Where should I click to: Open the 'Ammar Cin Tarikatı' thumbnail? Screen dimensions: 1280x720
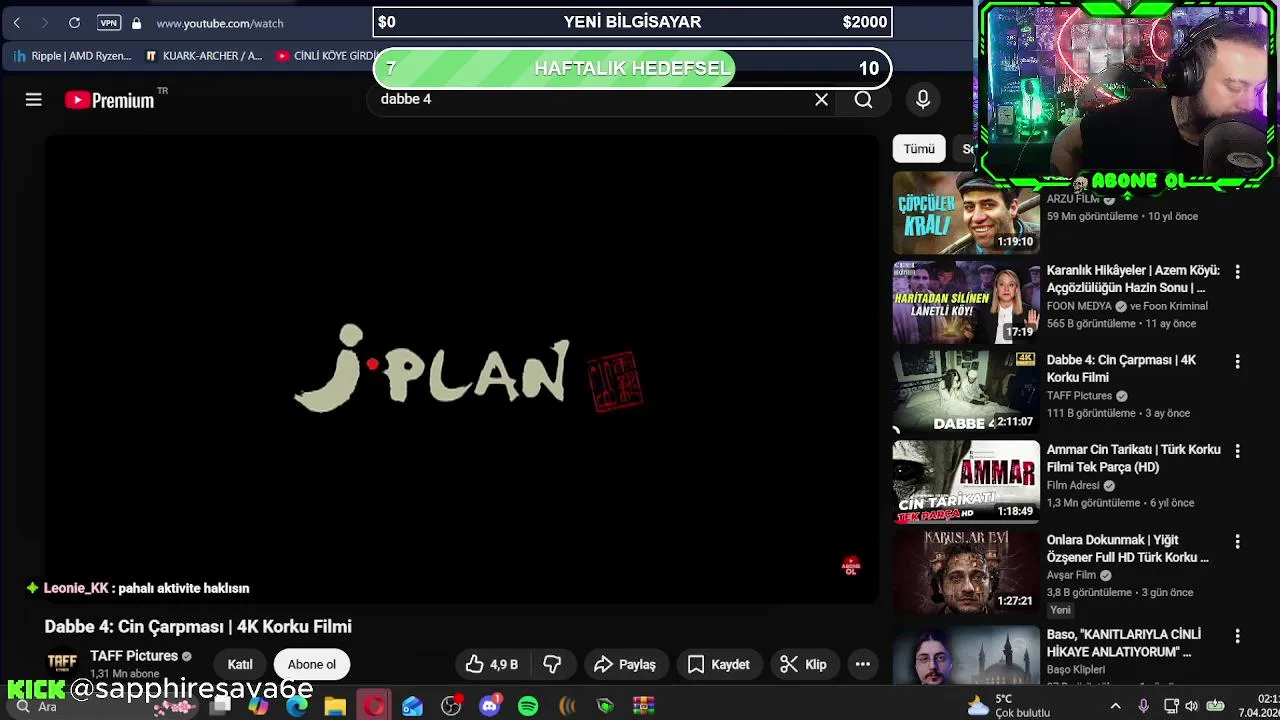(x=966, y=482)
